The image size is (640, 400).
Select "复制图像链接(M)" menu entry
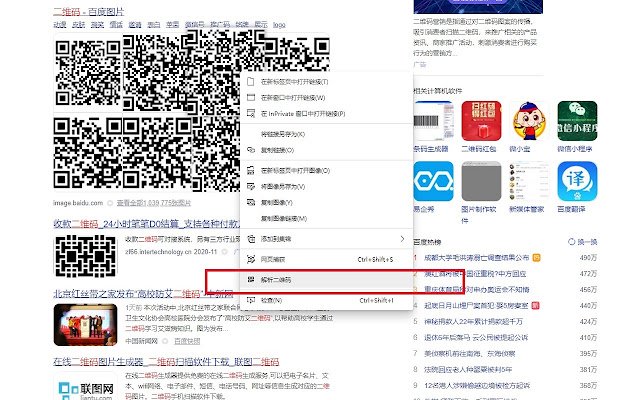tap(327, 218)
